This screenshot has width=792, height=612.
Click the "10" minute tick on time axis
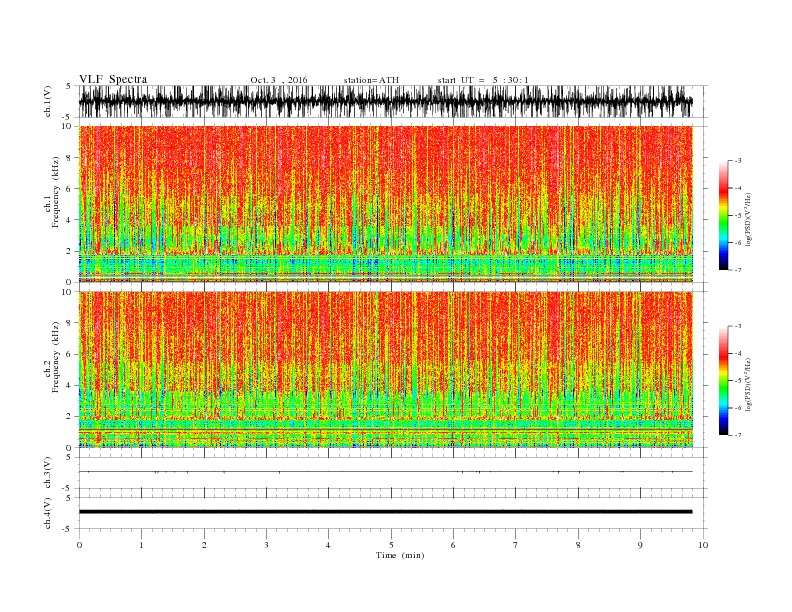coord(703,545)
